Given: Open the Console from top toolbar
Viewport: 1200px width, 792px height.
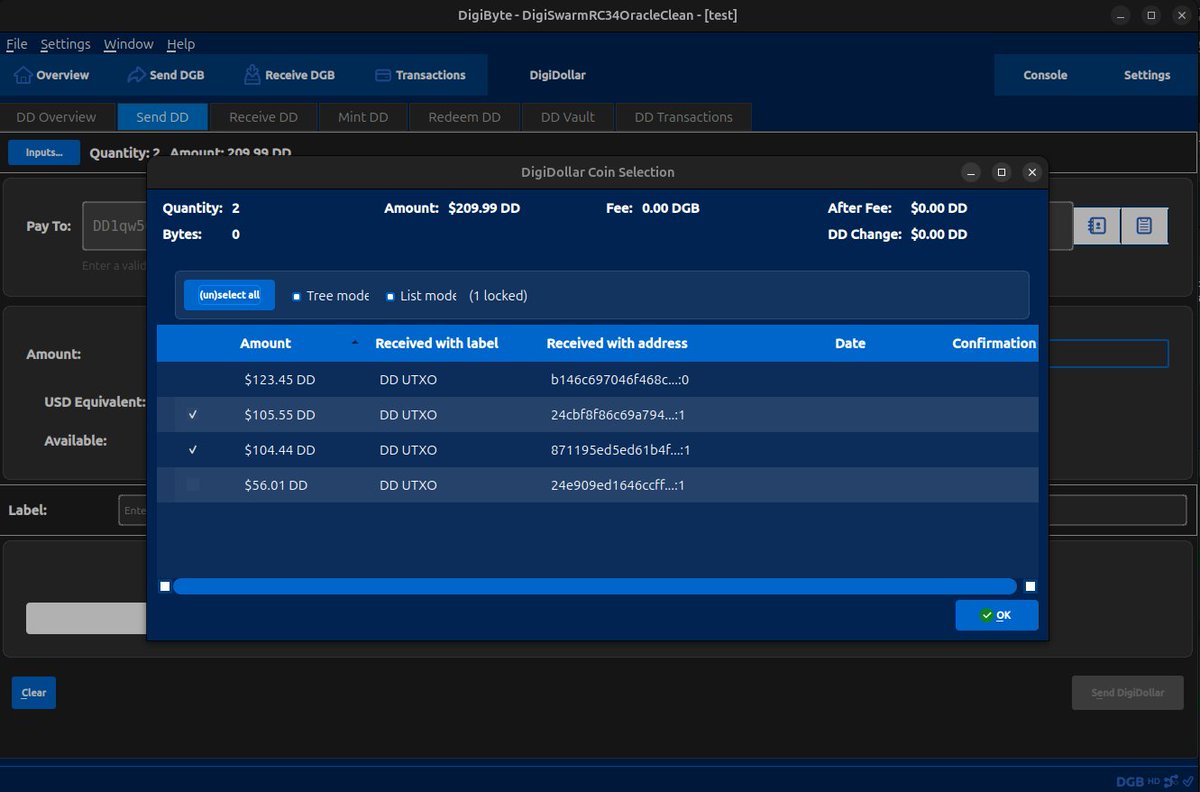Looking at the screenshot, I should pyautogui.click(x=1045, y=75).
